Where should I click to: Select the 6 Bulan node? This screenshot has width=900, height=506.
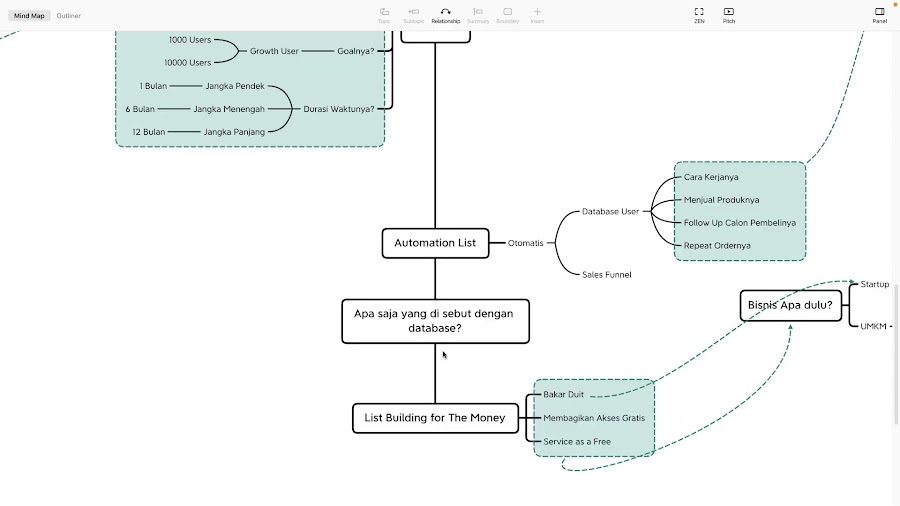139,109
